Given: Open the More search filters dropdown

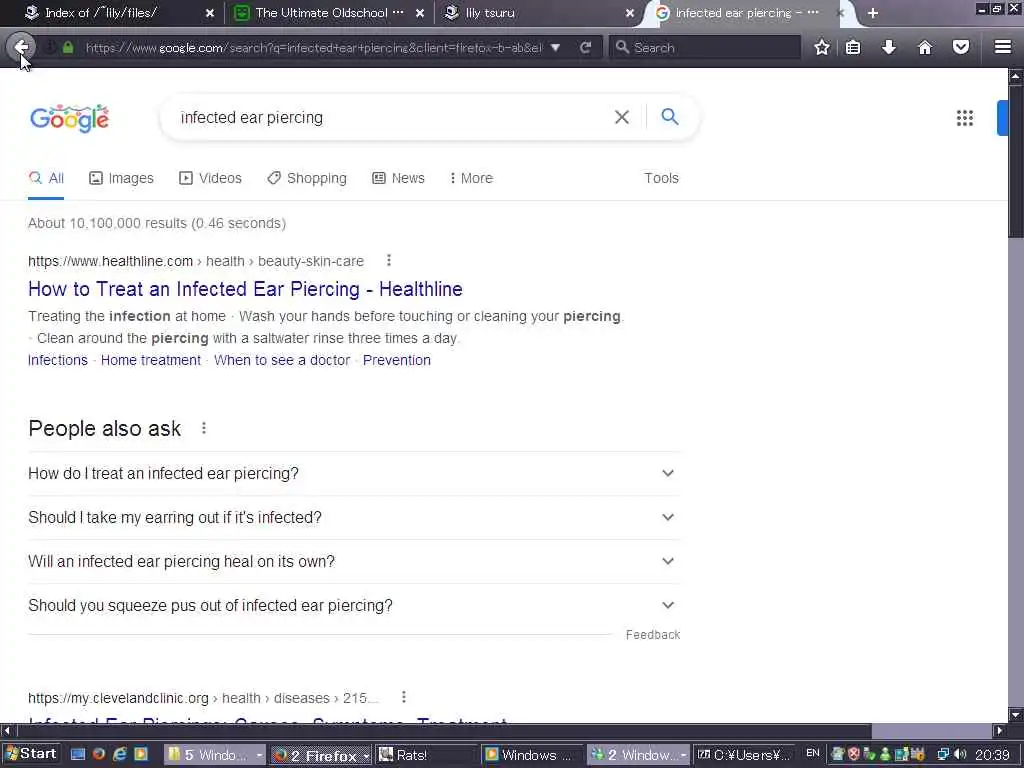Looking at the screenshot, I should 471,178.
